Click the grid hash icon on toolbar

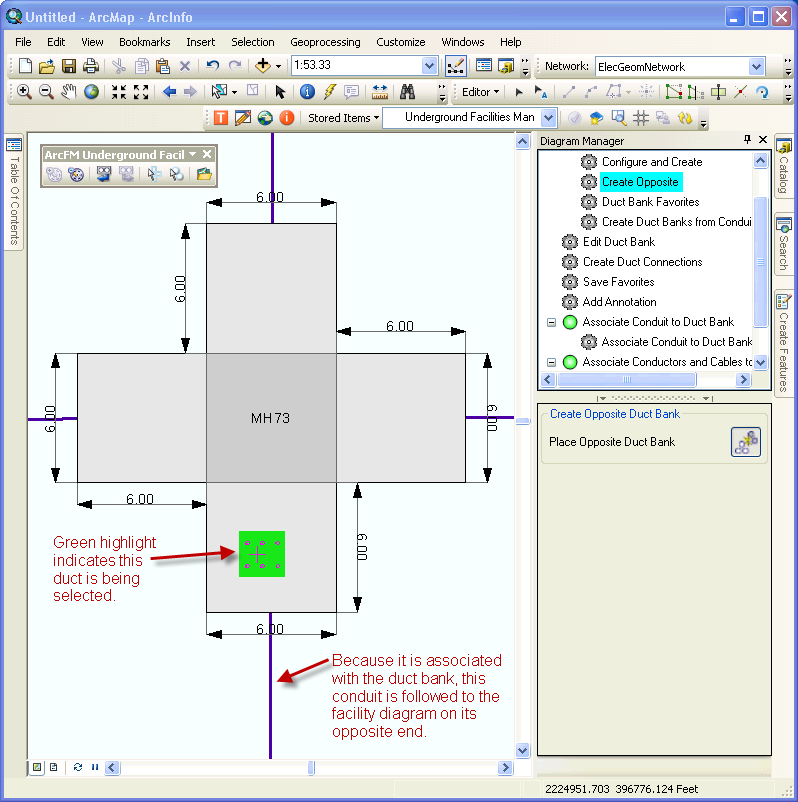pyautogui.click(x=640, y=118)
